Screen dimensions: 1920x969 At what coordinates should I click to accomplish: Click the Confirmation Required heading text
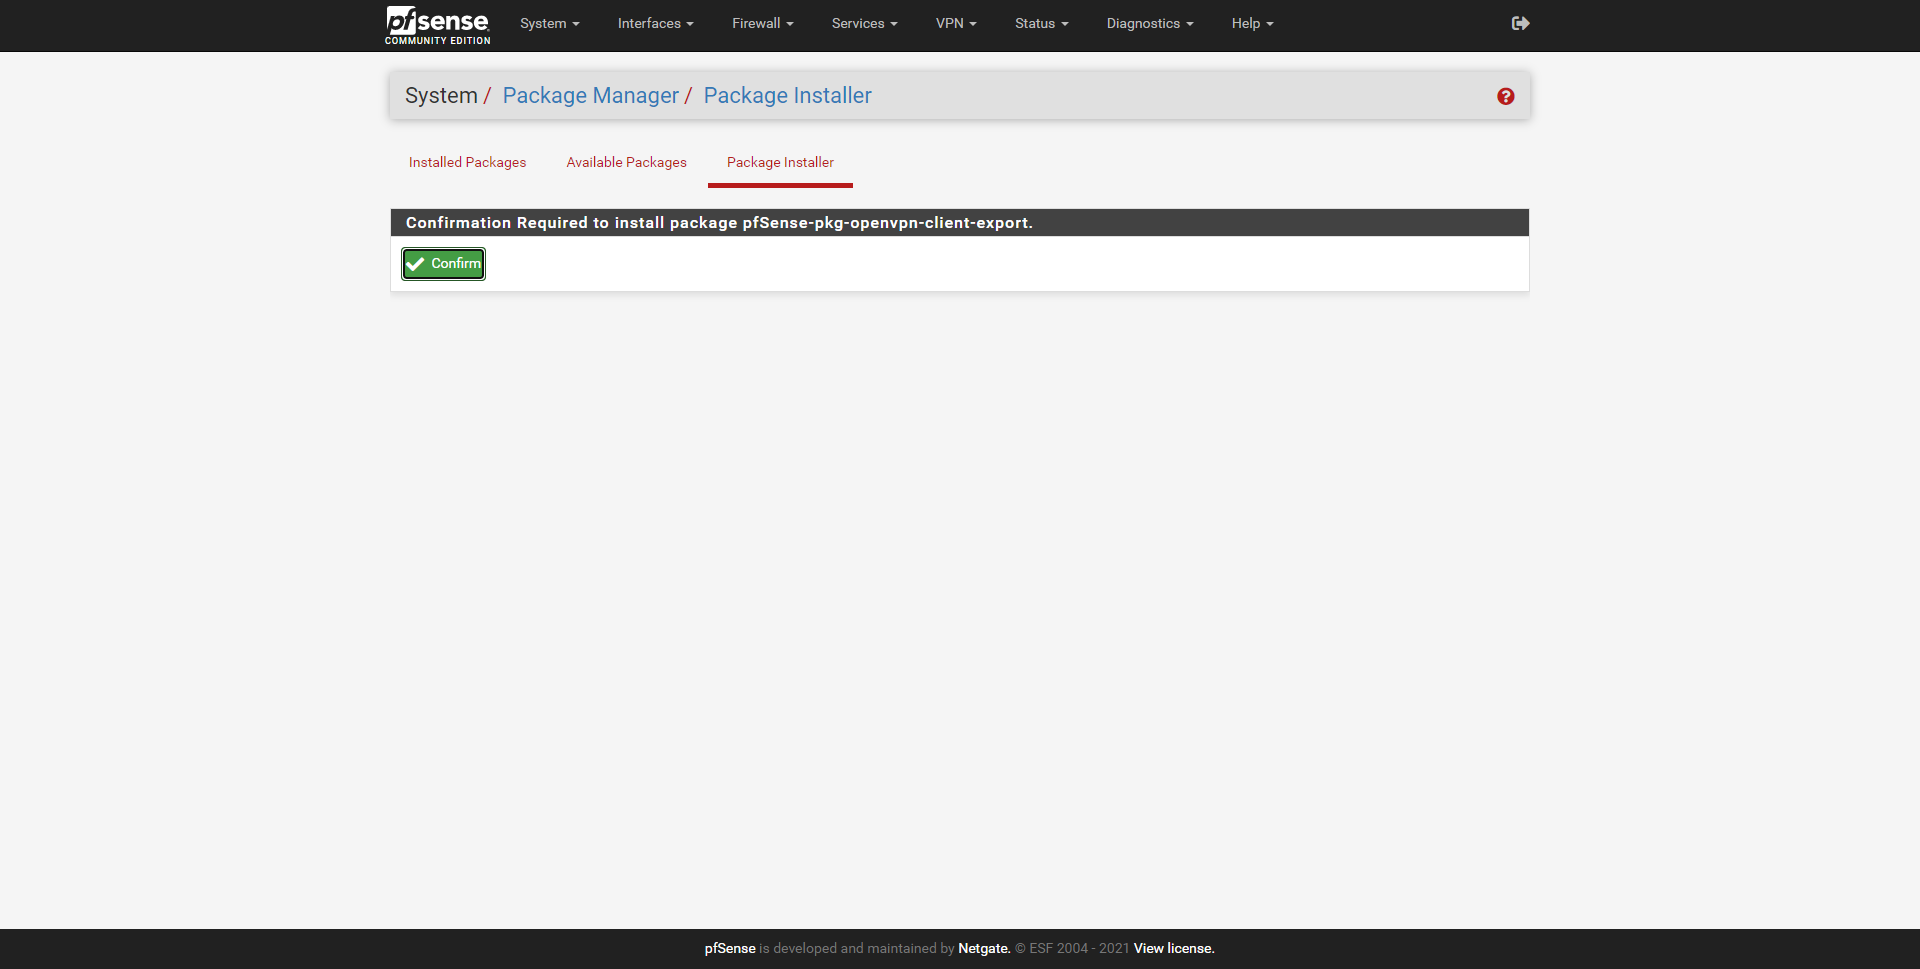[719, 223]
